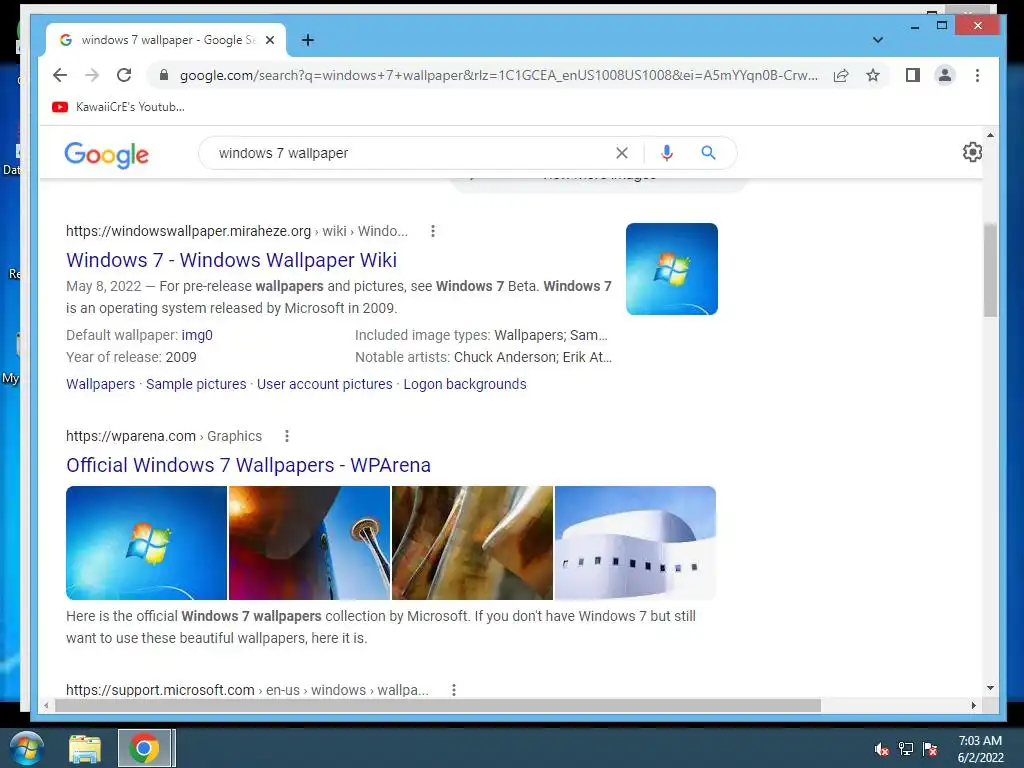Image resolution: width=1024 pixels, height=768 pixels.
Task: Open options for the wparena.com result
Action: click(x=287, y=436)
